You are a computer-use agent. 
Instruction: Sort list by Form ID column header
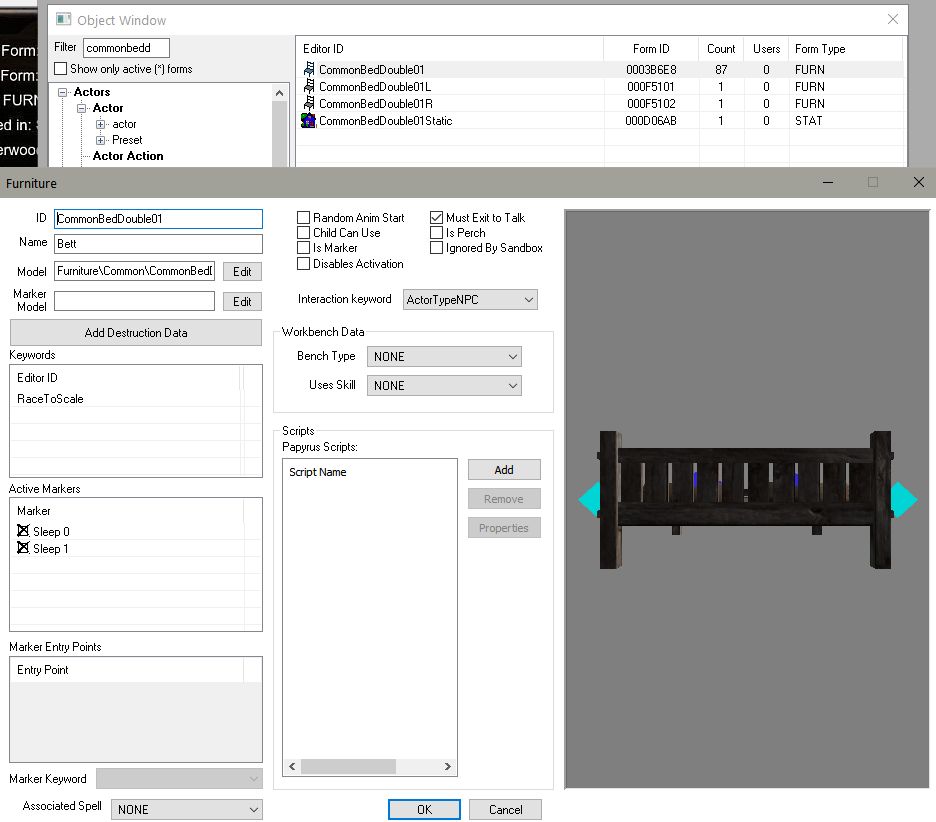pyautogui.click(x=651, y=49)
